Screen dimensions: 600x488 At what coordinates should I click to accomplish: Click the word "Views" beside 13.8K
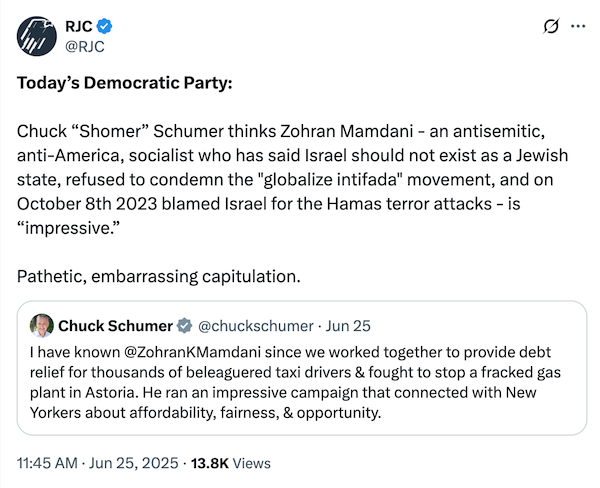tap(250, 463)
